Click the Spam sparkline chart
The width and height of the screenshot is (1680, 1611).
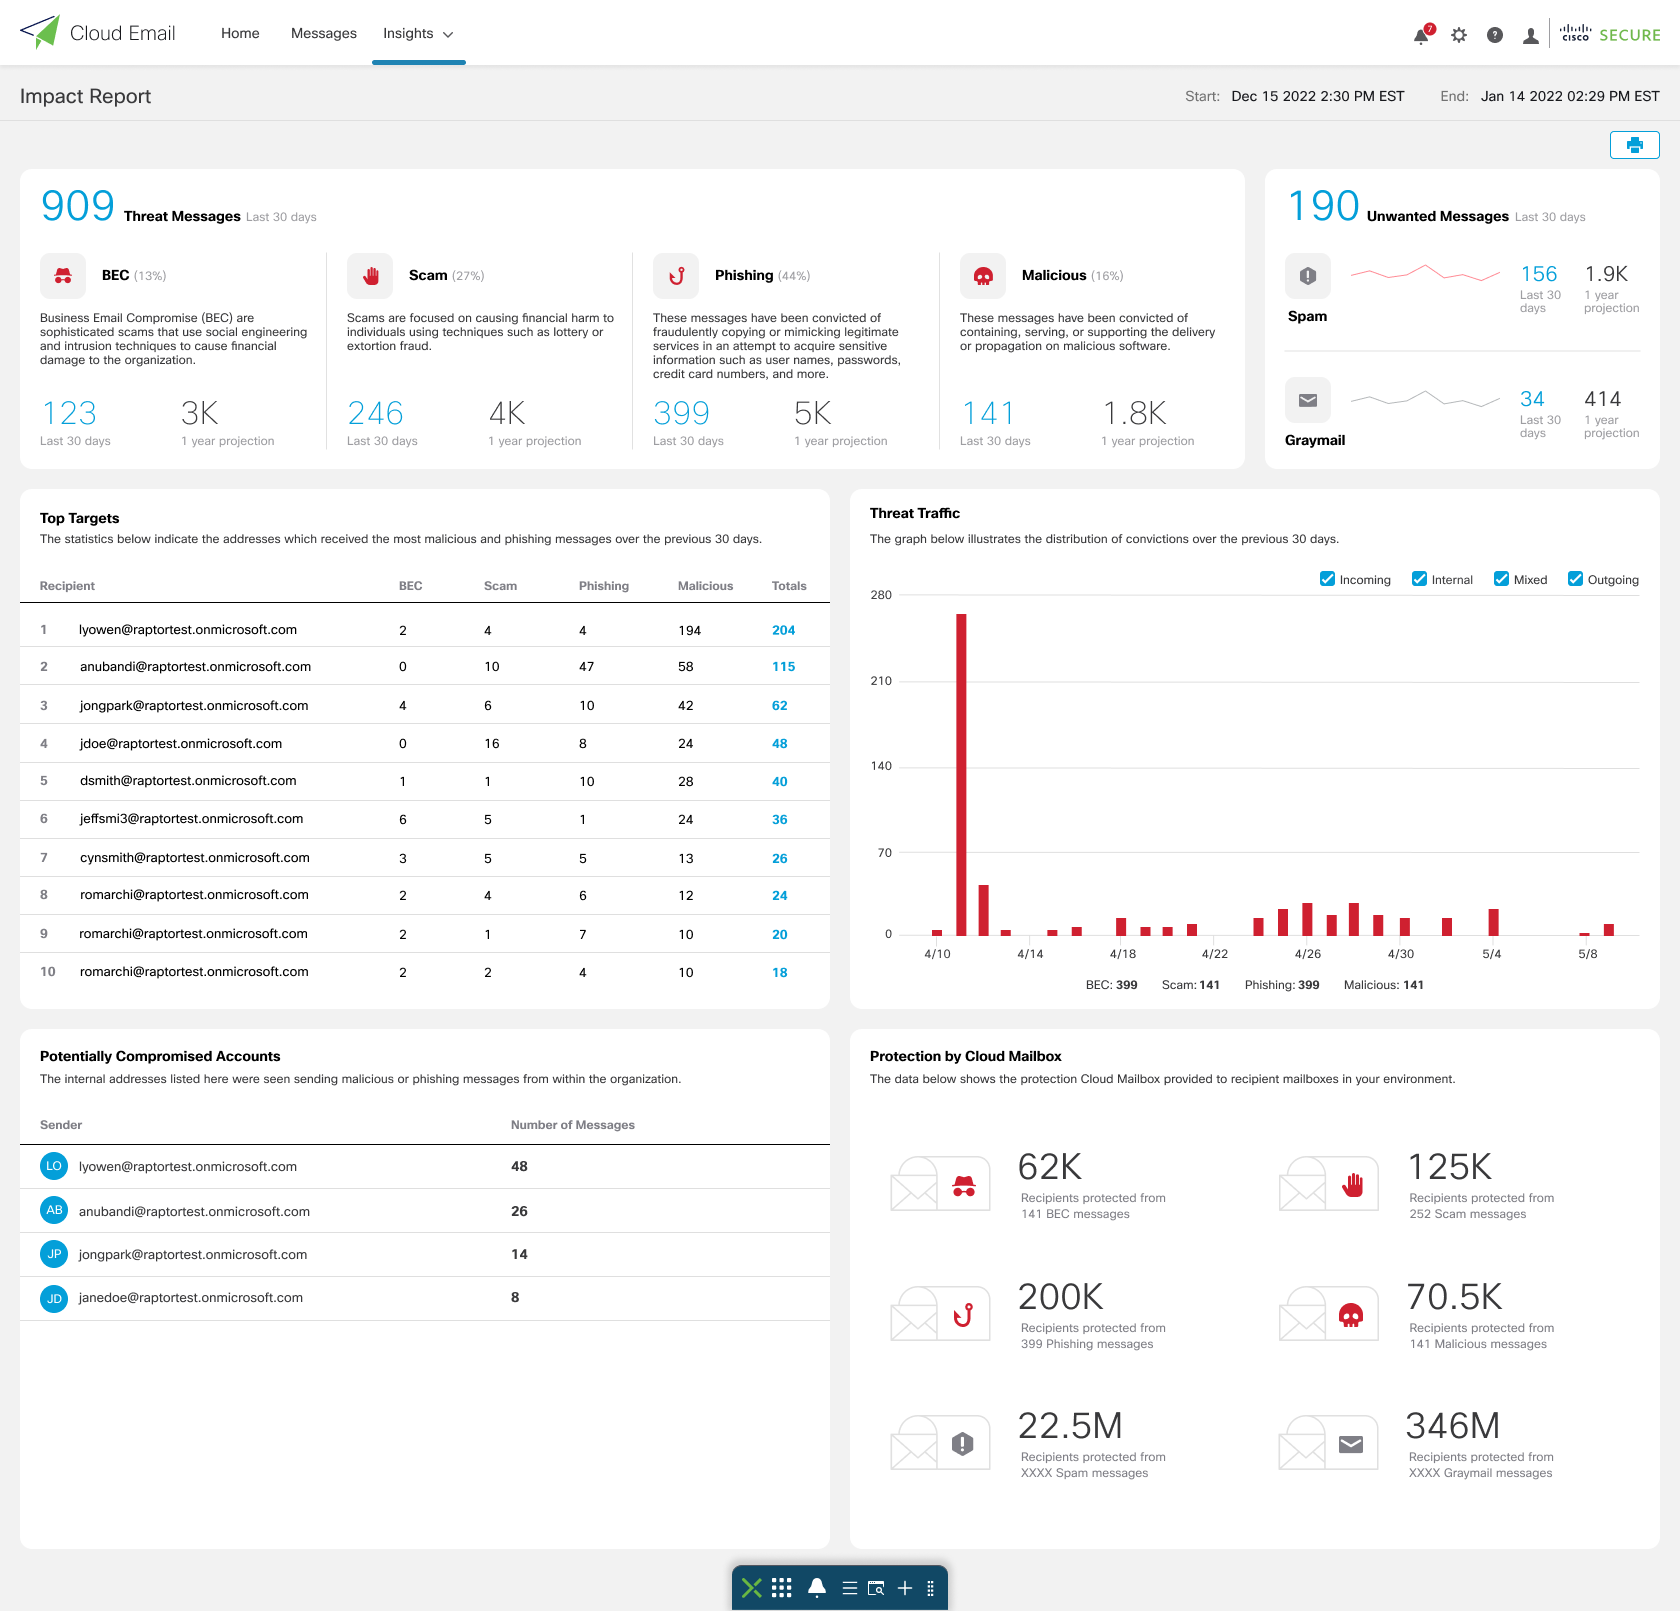click(1425, 273)
